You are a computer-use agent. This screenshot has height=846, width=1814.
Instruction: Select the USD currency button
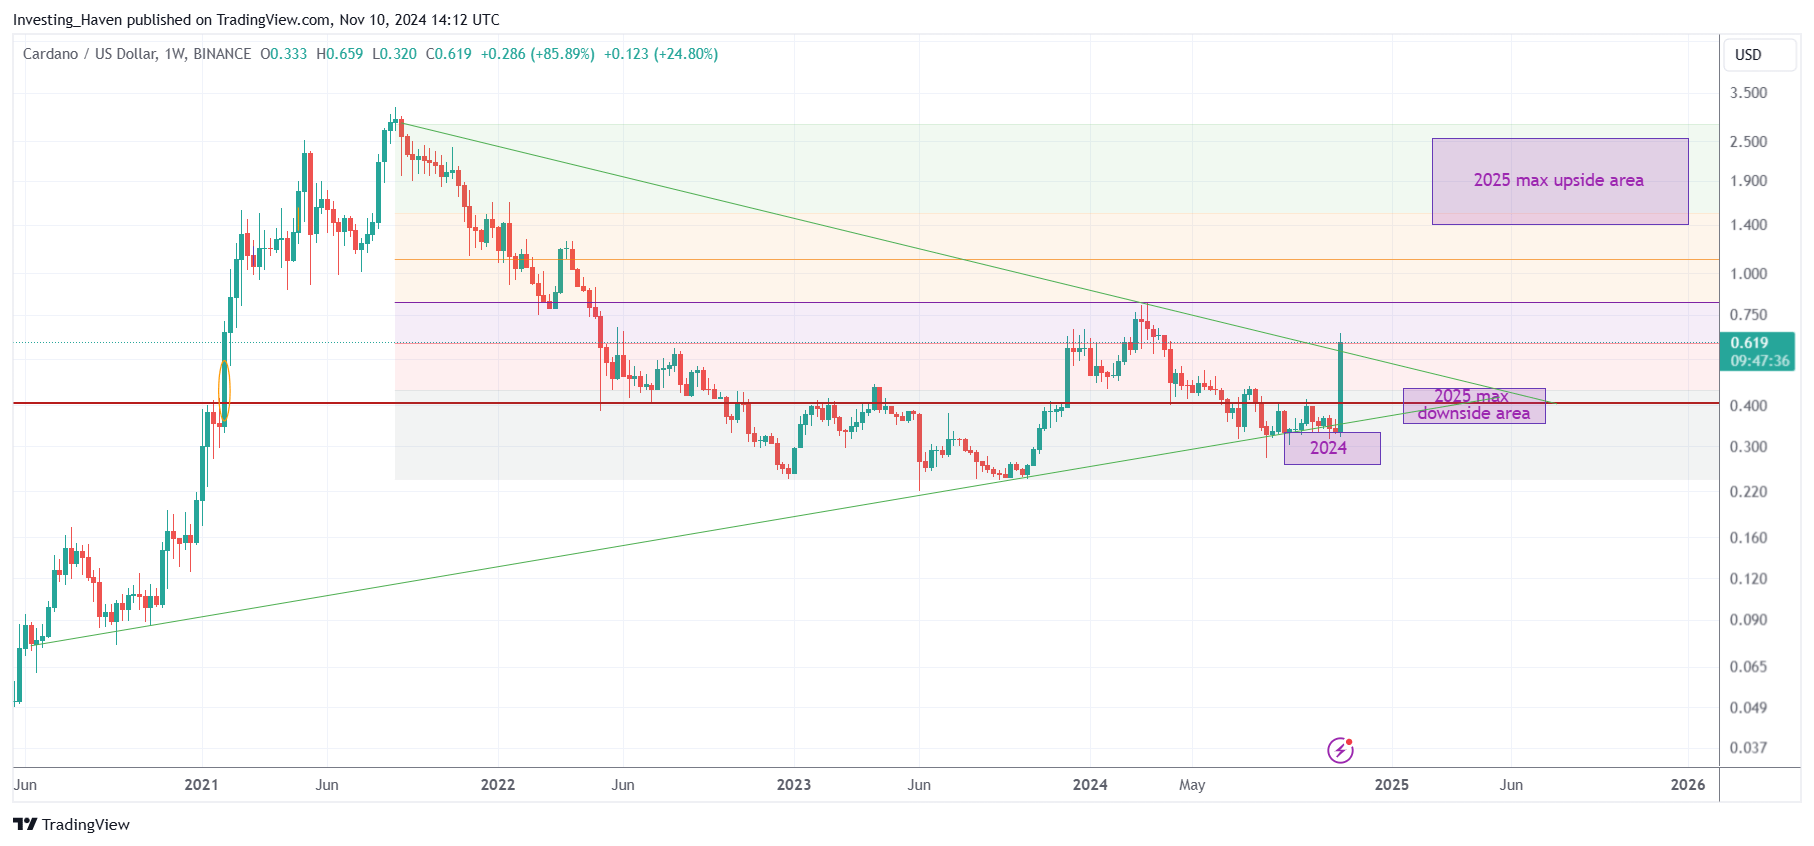click(x=1759, y=55)
